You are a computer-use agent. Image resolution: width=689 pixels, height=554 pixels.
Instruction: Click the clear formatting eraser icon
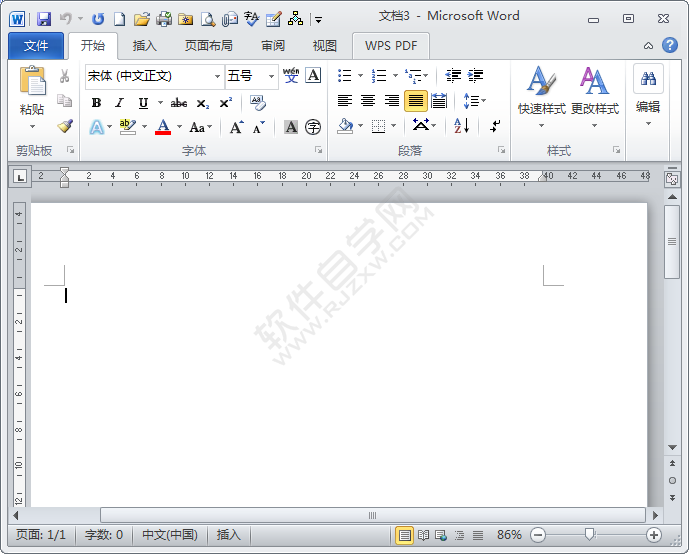[258, 103]
